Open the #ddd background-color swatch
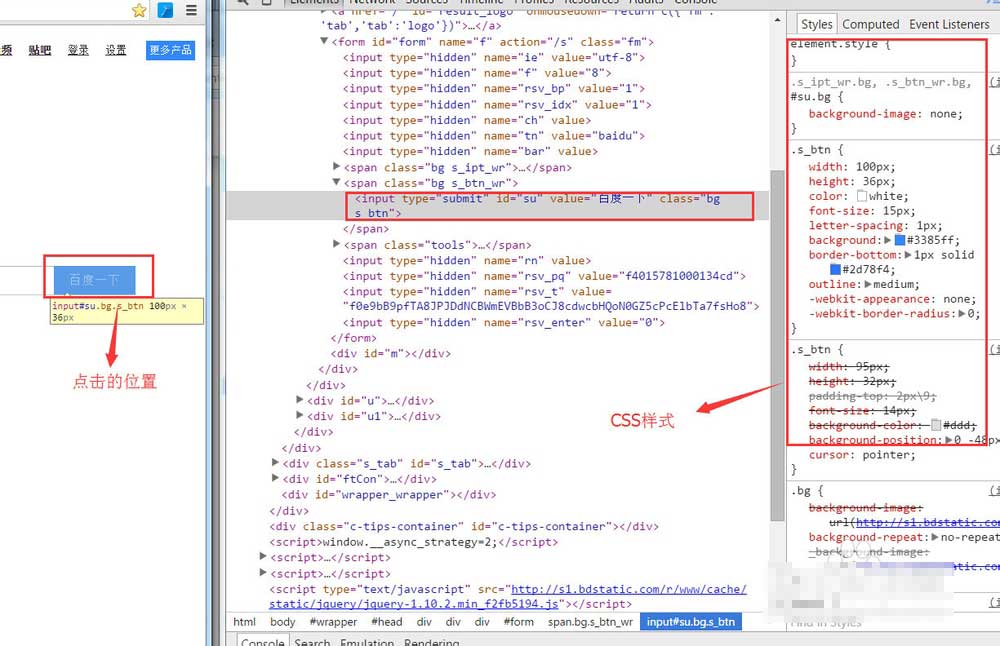1000x646 pixels. [936, 425]
